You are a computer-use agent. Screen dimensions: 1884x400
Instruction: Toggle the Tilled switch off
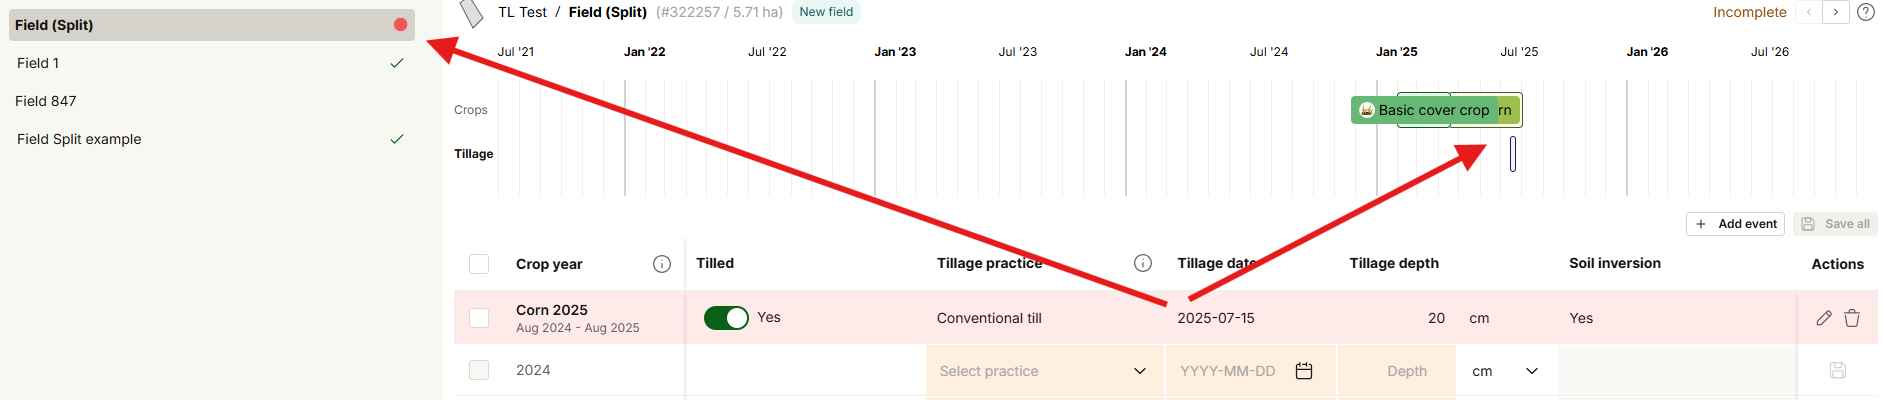click(x=726, y=318)
